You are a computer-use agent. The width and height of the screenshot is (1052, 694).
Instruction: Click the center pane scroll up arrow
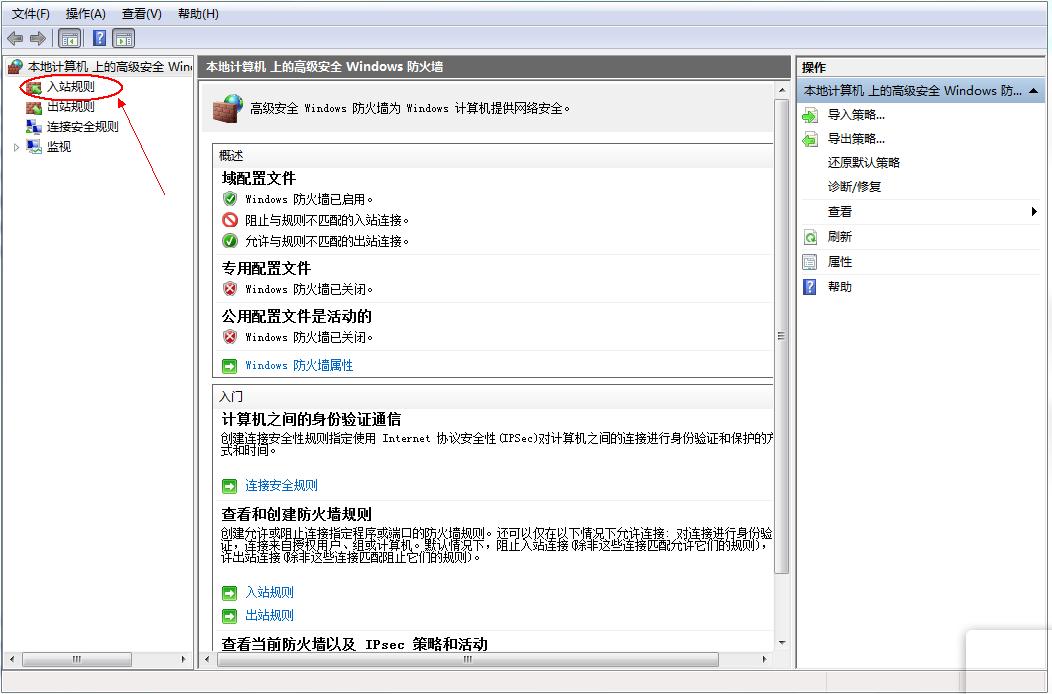782,90
